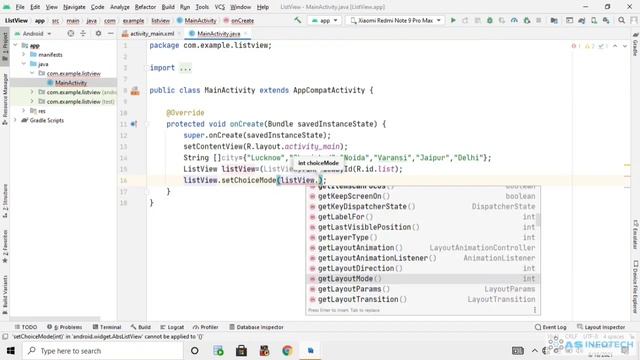Open the Android view selector dropdown
The width and height of the screenshot is (640, 360).
[x=33, y=33]
